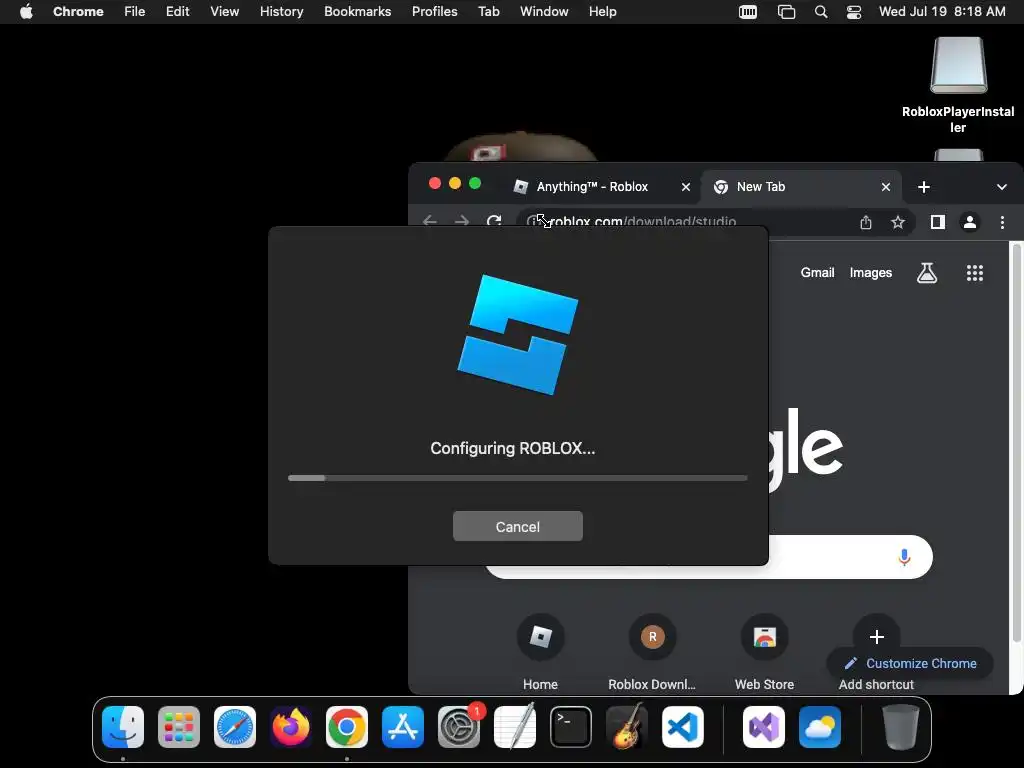This screenshot has width=1024, height=768.
Task: Open the Google apps grid
Action: click(x=974, y=273)
